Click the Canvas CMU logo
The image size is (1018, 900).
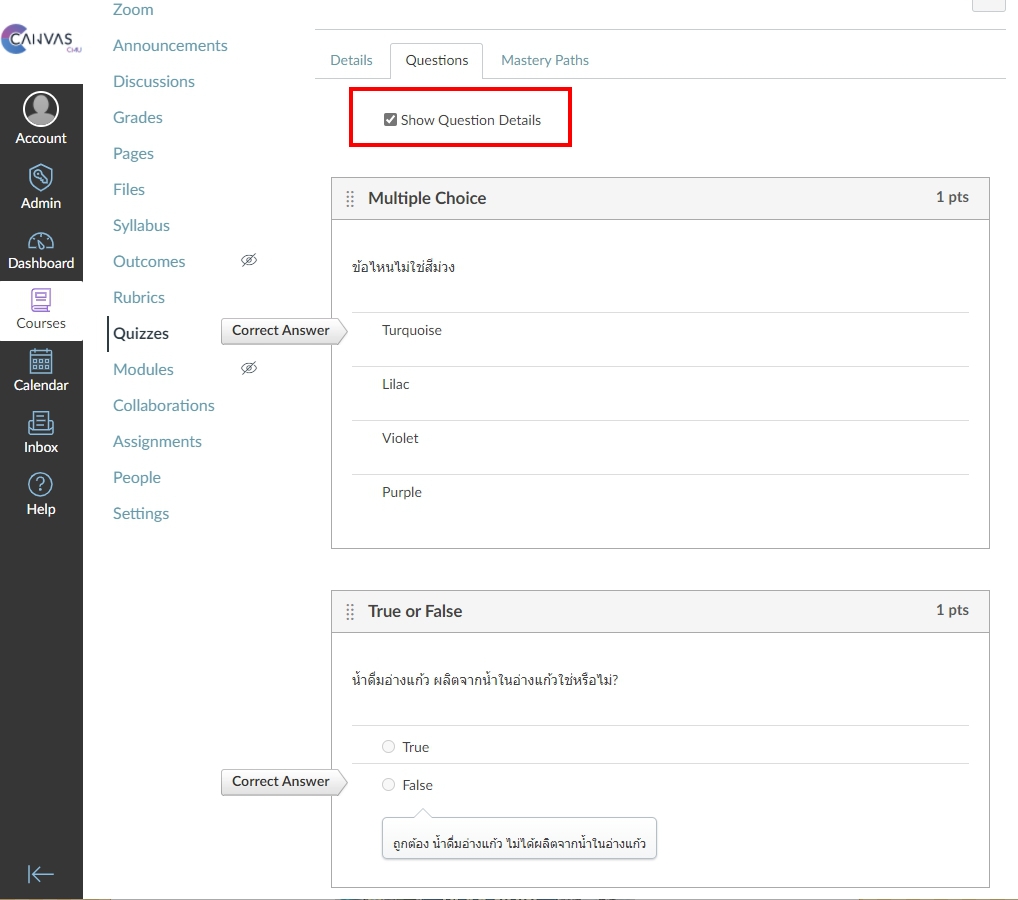[41, 39]
